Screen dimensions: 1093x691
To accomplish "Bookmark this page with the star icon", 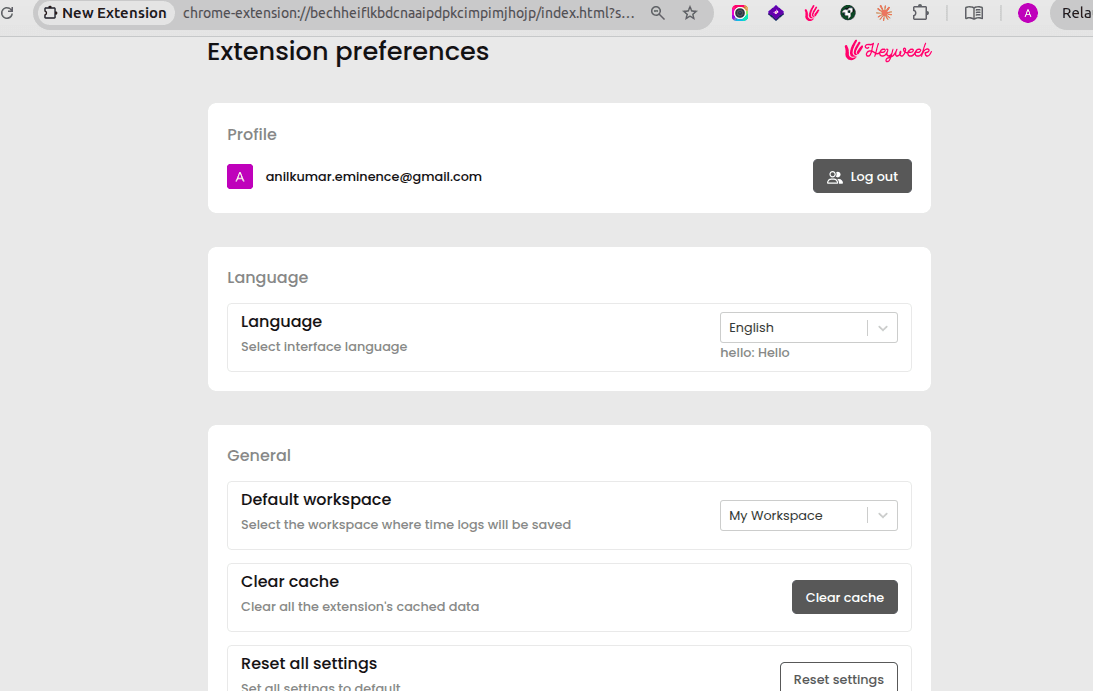I will [x=690, y=13].
